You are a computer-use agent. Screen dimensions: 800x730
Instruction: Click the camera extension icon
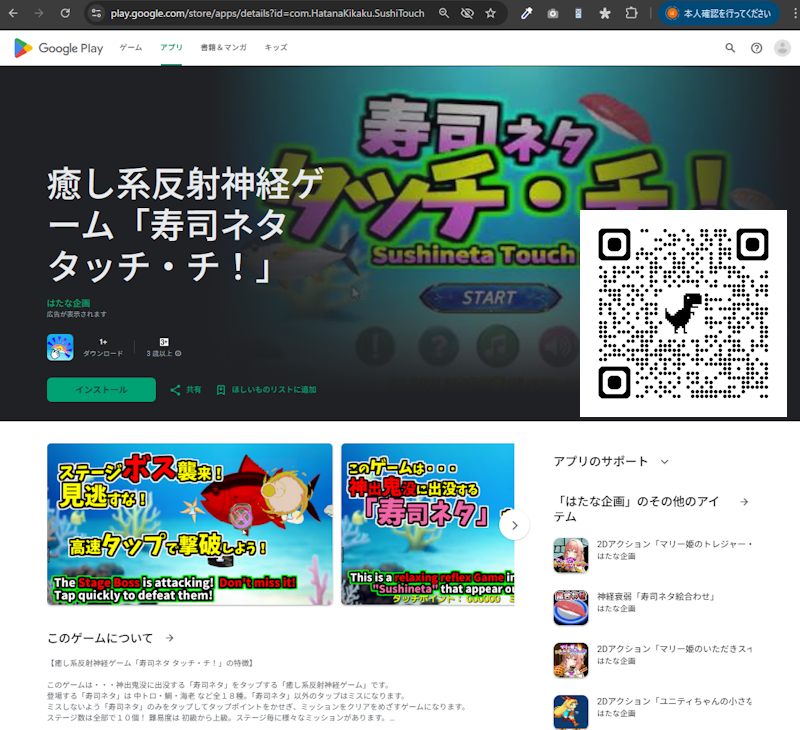click(x=553, y=13)
